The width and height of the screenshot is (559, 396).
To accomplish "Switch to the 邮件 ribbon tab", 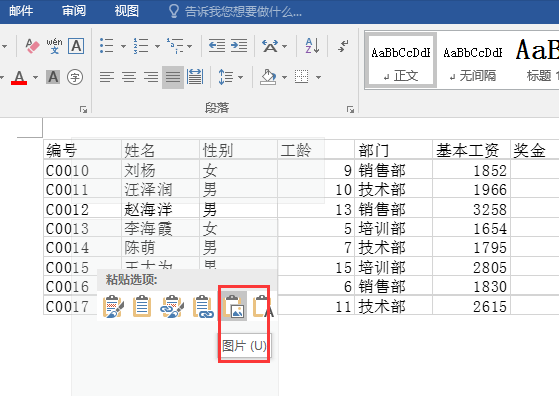I will [21, 11].
